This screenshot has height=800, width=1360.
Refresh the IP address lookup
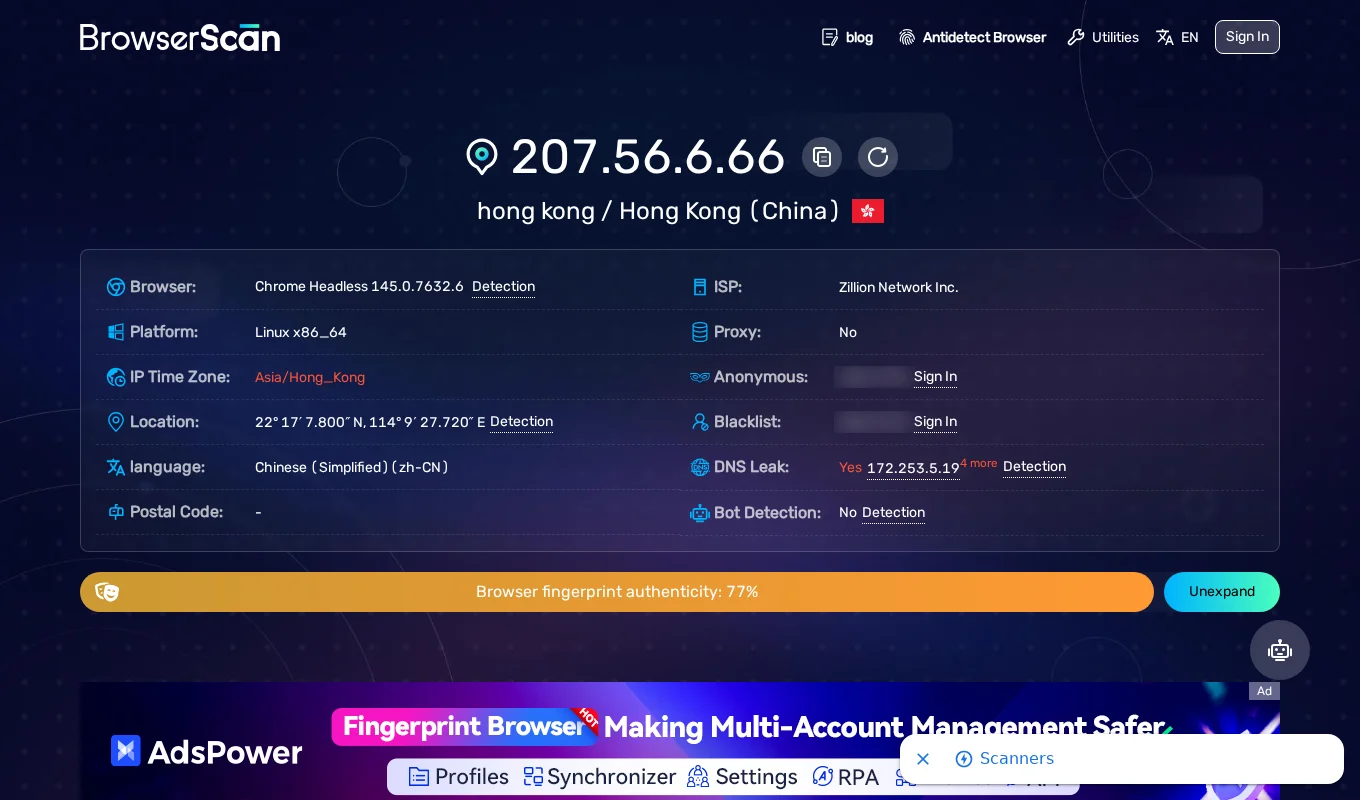click(878, 157)
